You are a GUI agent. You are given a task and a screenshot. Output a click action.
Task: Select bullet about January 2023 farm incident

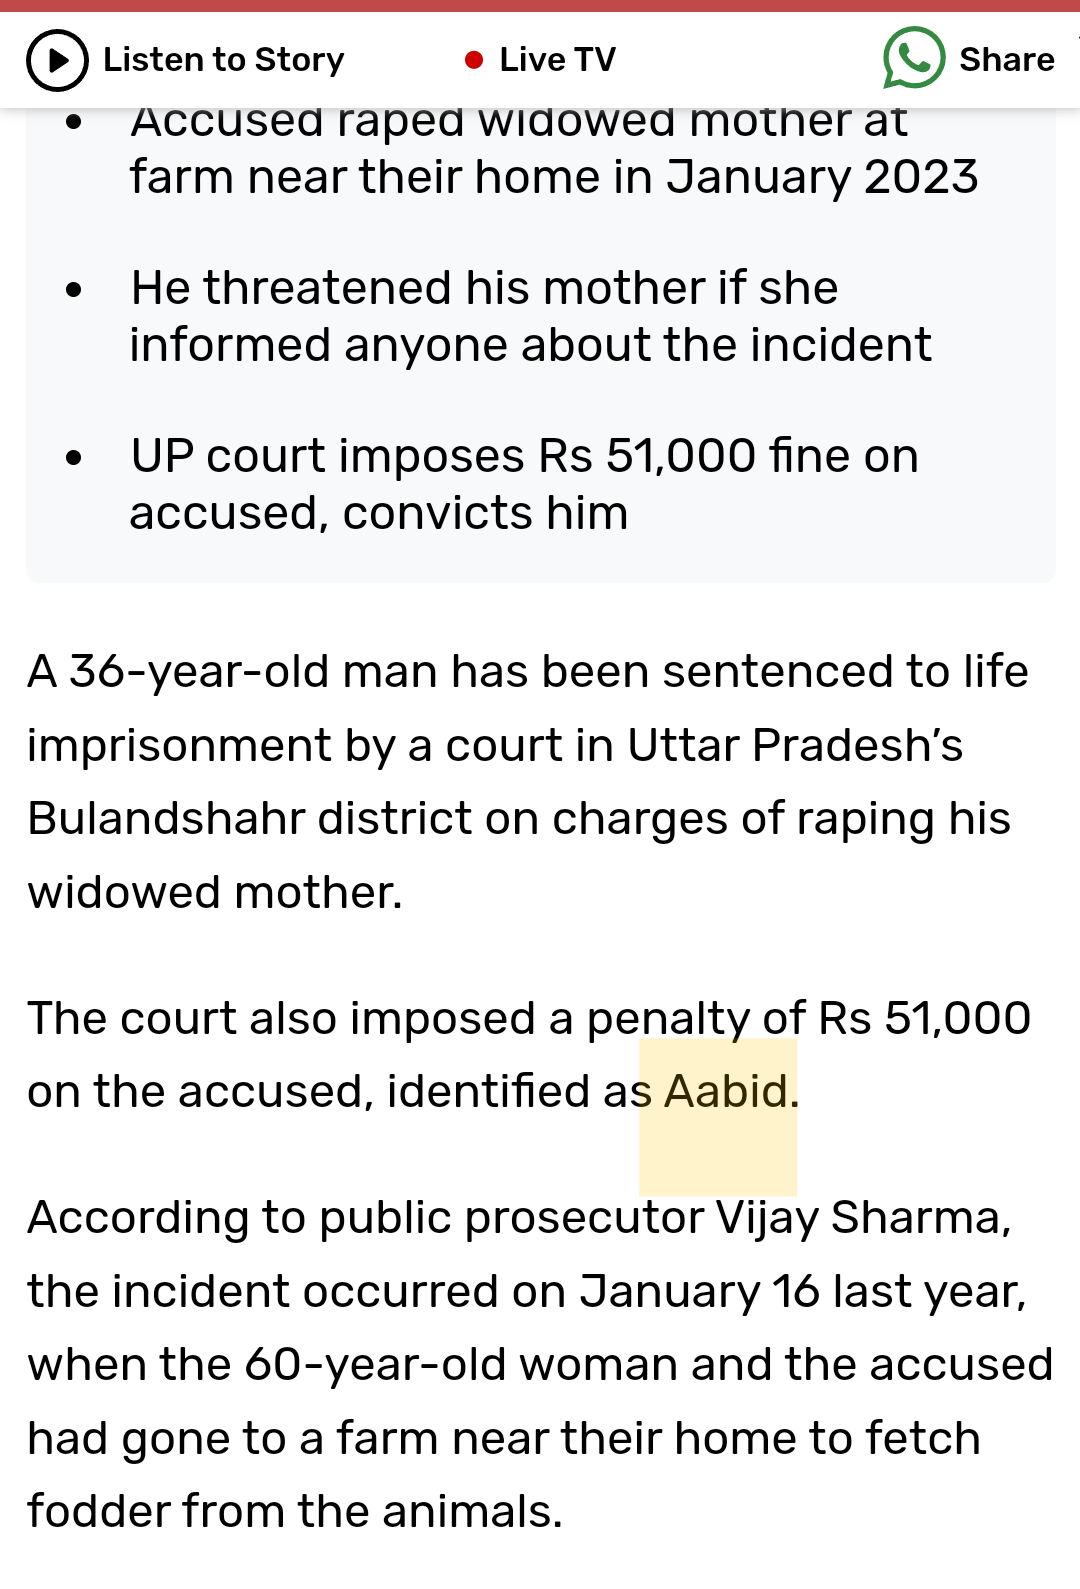(x=553, y=150)
